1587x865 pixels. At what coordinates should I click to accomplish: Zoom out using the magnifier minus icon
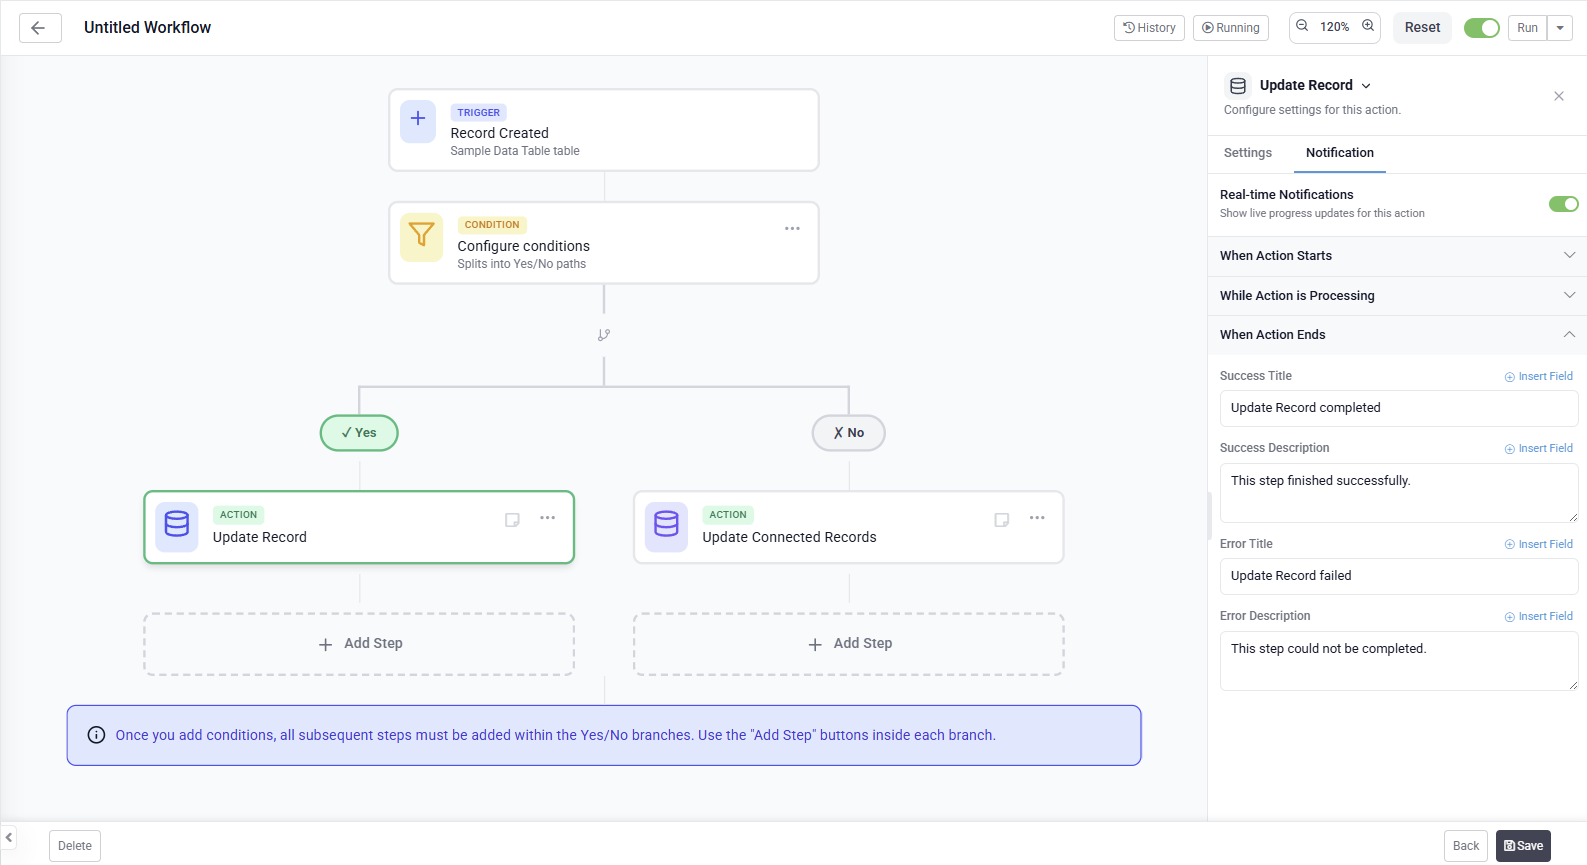click(1302, 26)
